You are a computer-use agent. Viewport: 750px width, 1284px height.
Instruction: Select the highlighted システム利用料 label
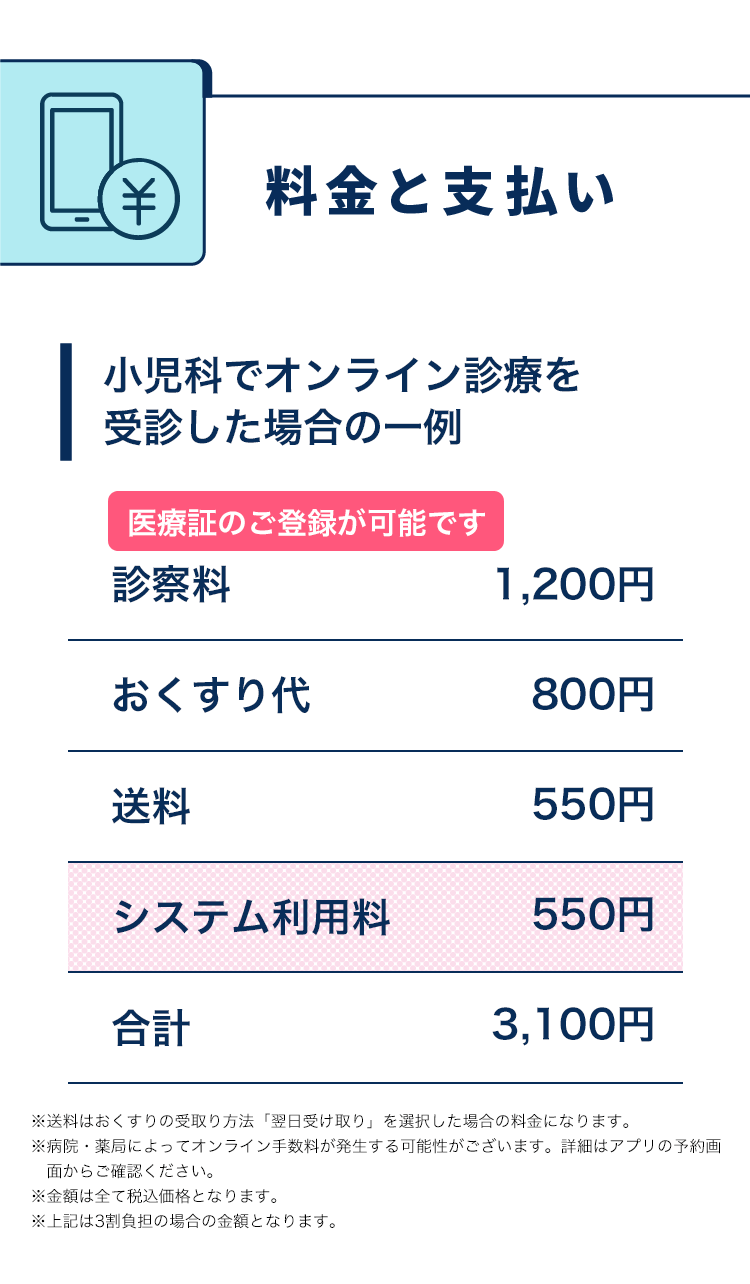(x=251, y=916)
